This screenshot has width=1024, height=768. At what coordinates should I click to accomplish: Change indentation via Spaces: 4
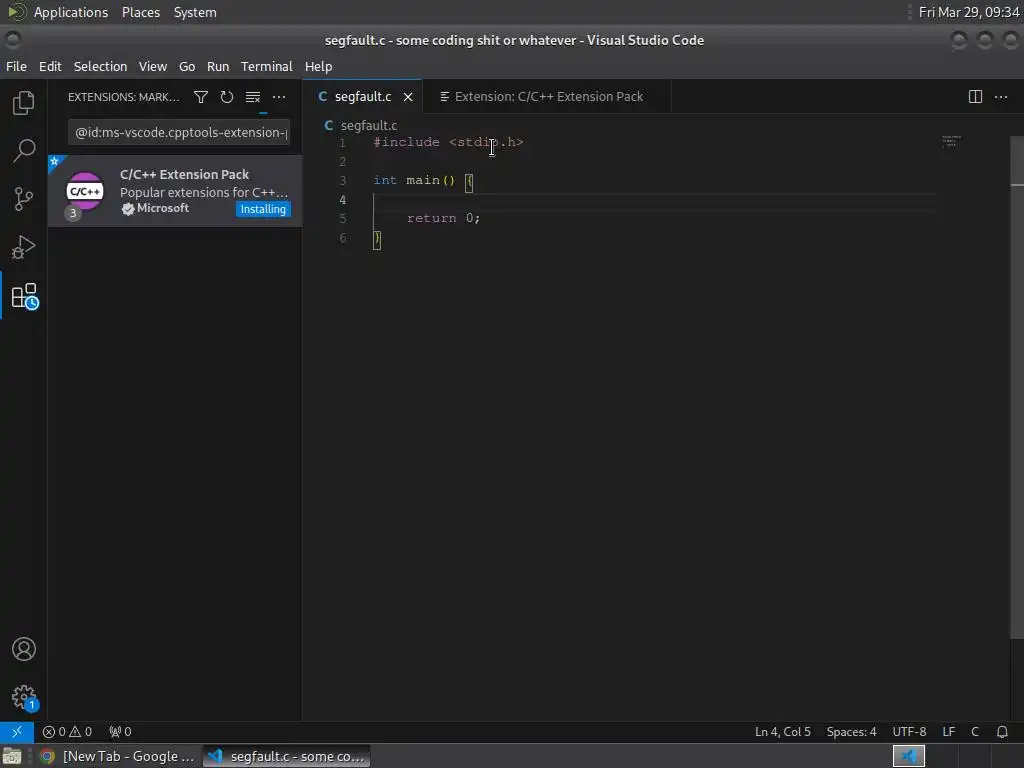tap(851, 731)
